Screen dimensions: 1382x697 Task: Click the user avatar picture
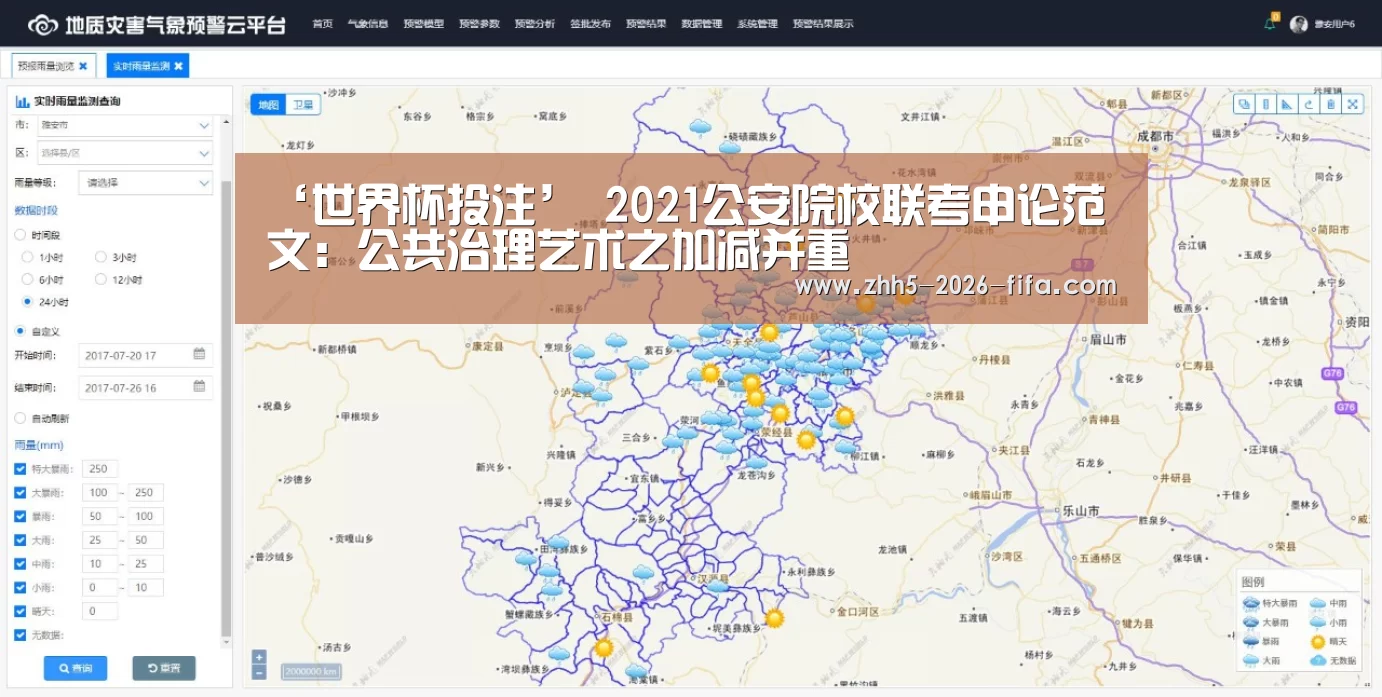[1299, 24]
